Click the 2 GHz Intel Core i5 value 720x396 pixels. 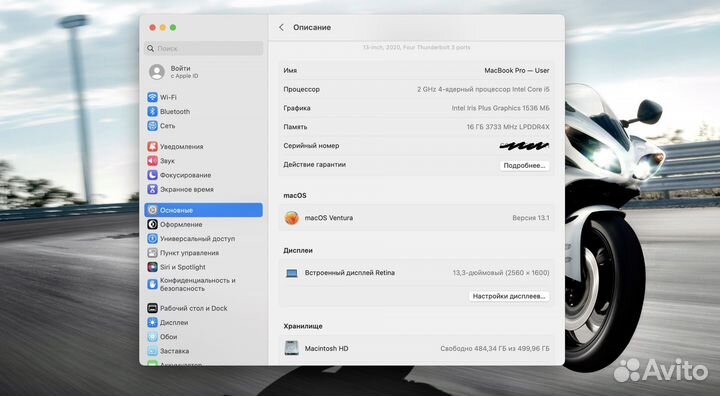(x=484, y=89)
